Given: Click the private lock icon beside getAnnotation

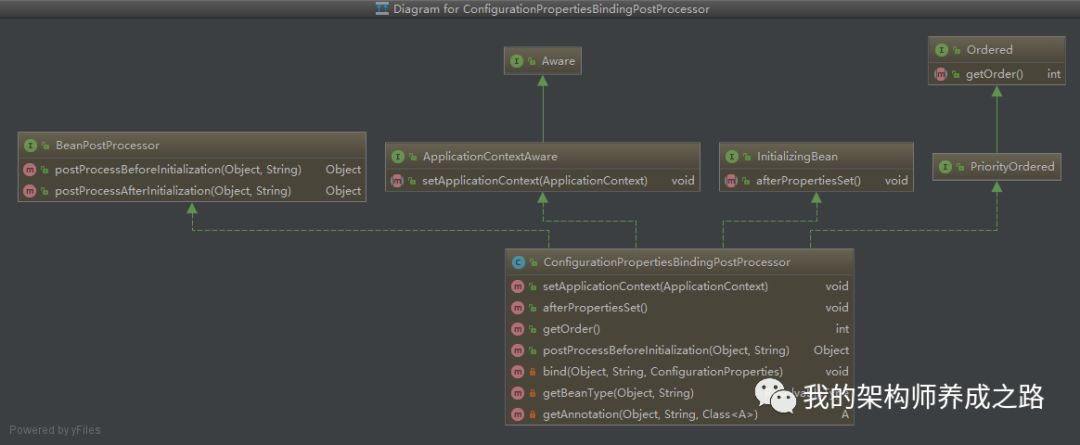Looking at the screenshot, I should [x=532, y=415].
